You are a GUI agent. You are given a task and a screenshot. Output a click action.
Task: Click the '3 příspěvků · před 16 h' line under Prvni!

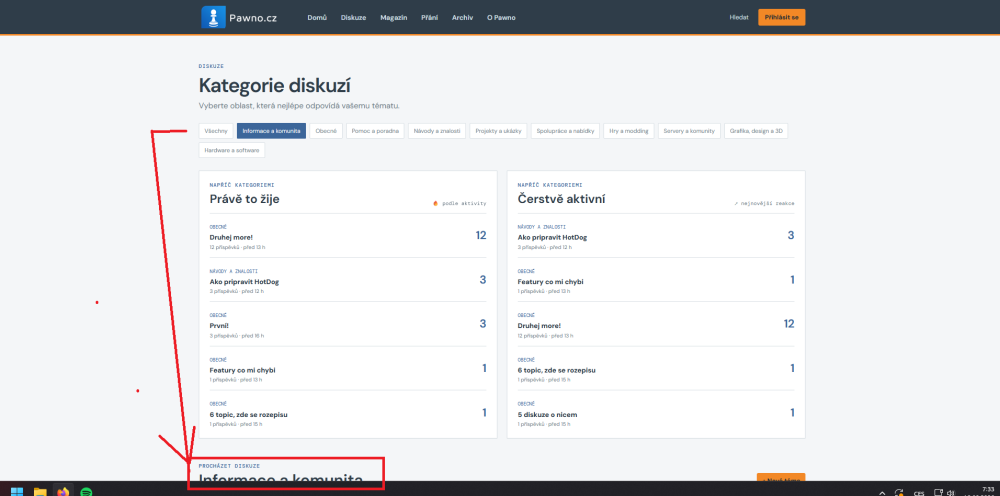pyautogui.click(x=237, y=335)
